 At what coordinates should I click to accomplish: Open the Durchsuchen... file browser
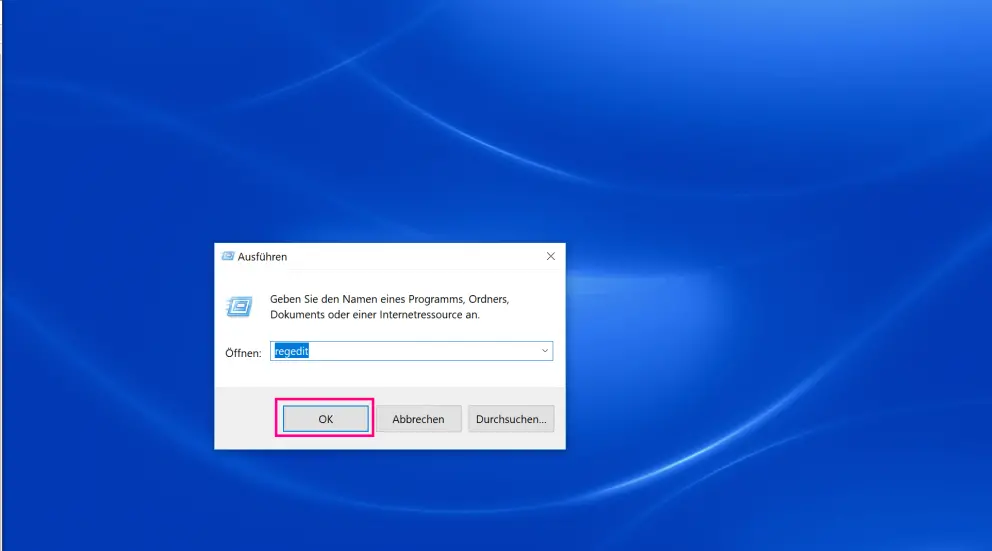511,419
